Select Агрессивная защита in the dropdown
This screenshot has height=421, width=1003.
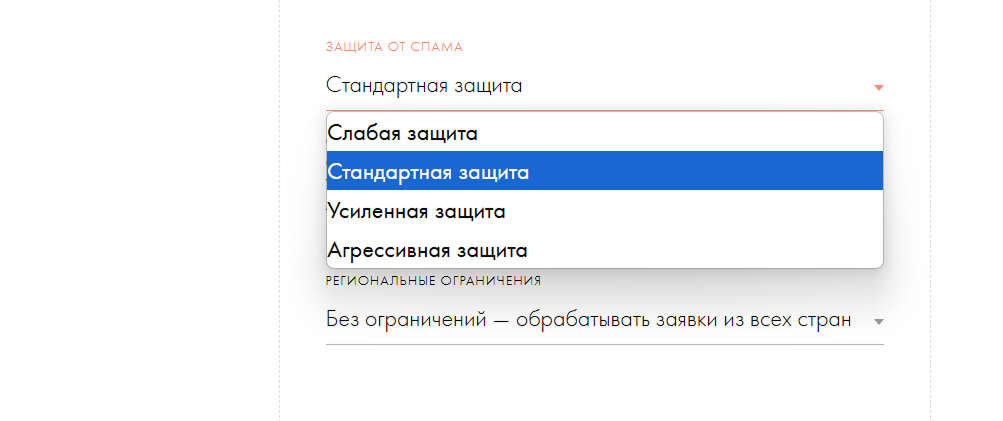coord(604,249)
